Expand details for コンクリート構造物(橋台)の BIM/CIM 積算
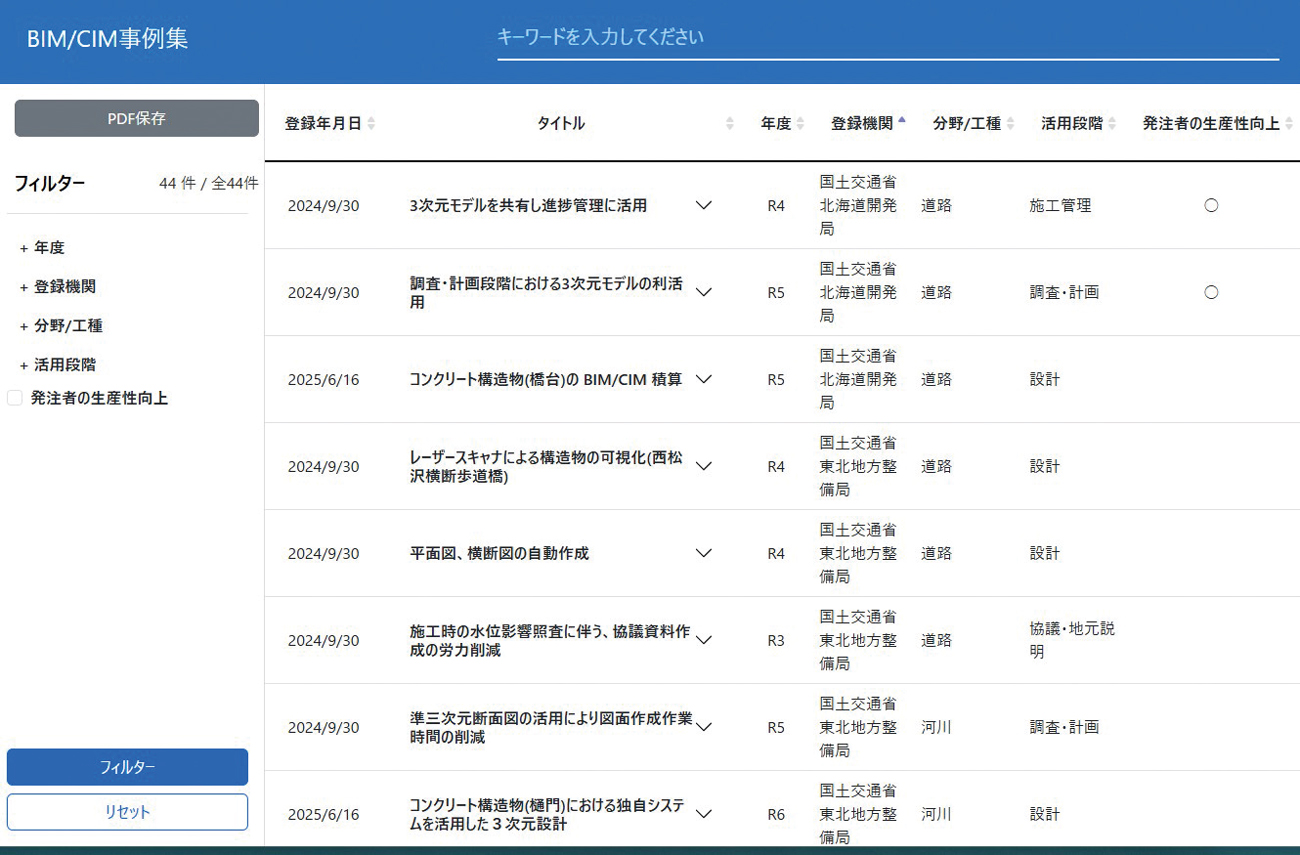This screenshot has height=855, width=1300. coord(703,379)
